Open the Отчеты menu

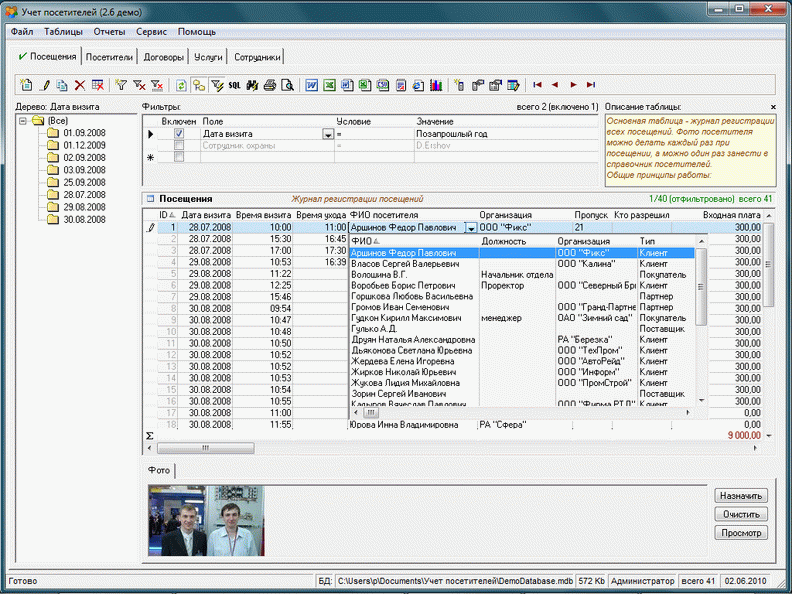[x=109, y=32]
